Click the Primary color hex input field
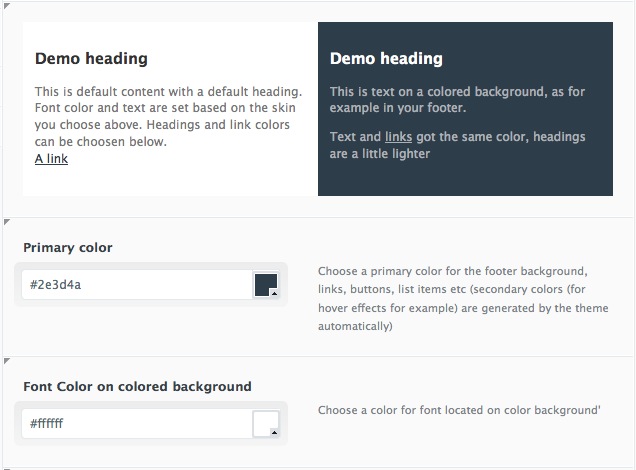 (137, 285)
